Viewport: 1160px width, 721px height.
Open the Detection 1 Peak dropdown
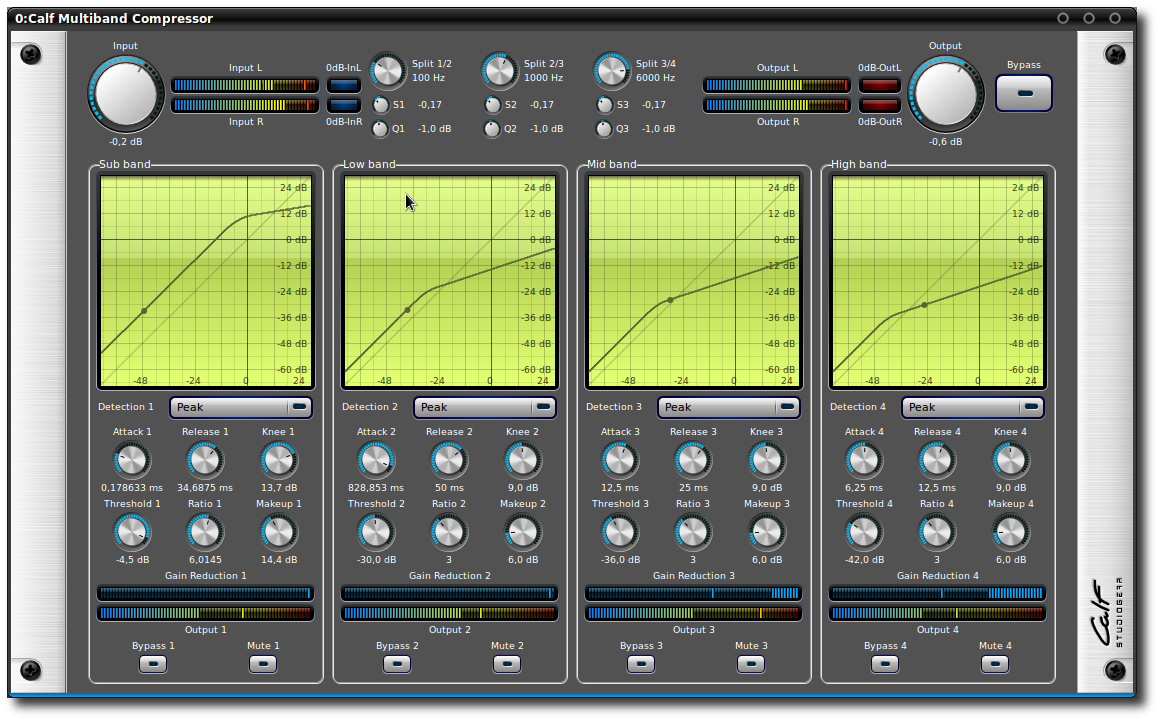tap(241, 407)
